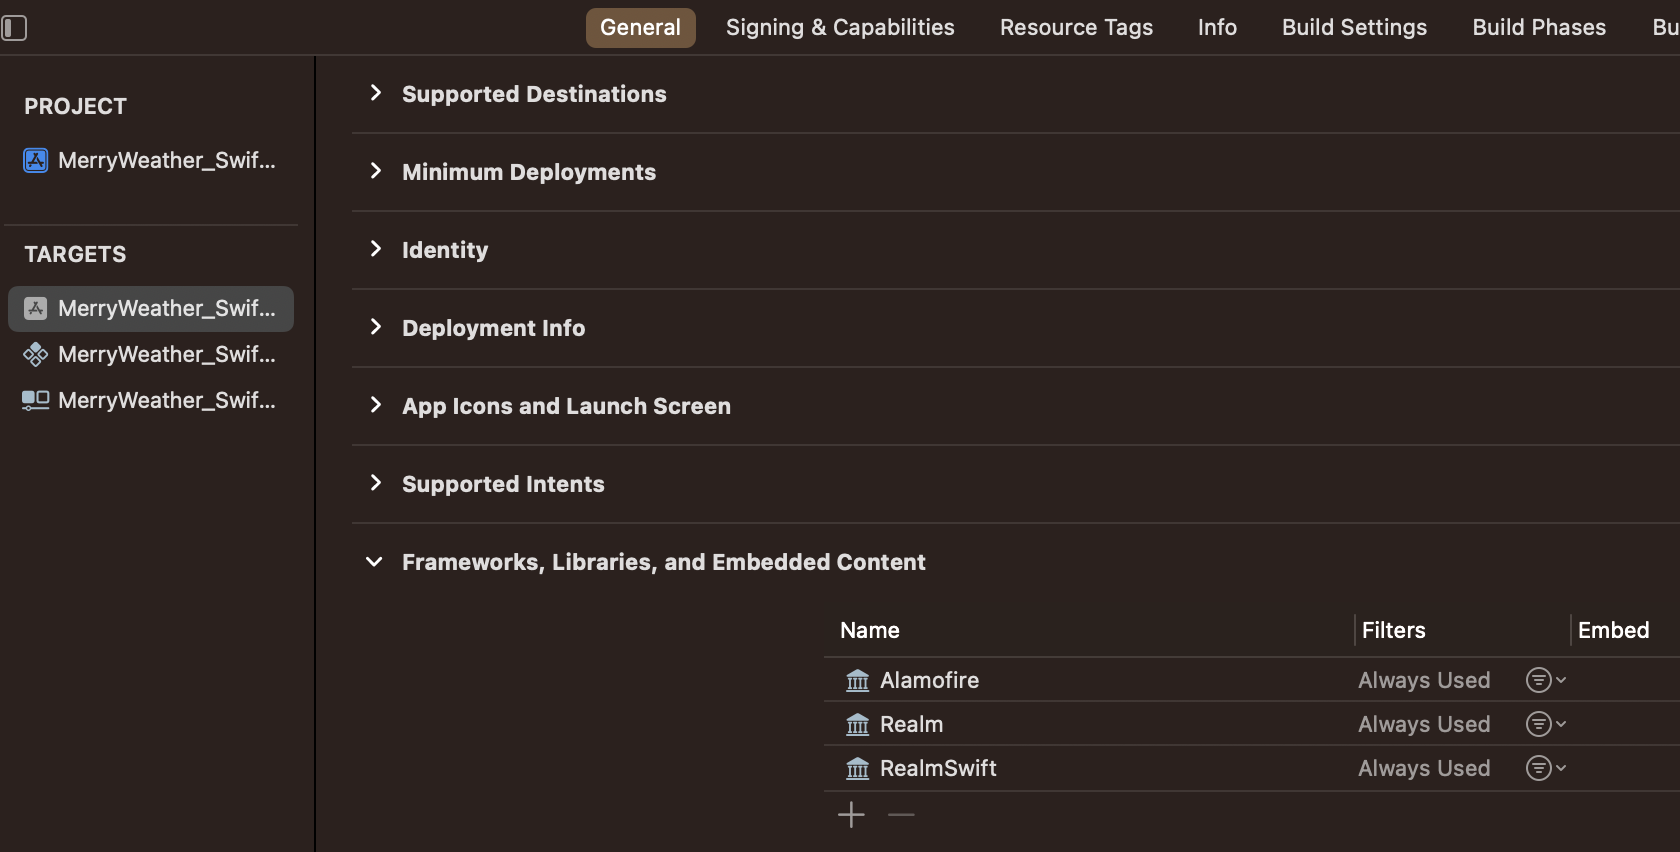Click the Supported Intents heading text
Viewport: 1680px width, 852px height.
pyautogui.click(x=503, y=484)
